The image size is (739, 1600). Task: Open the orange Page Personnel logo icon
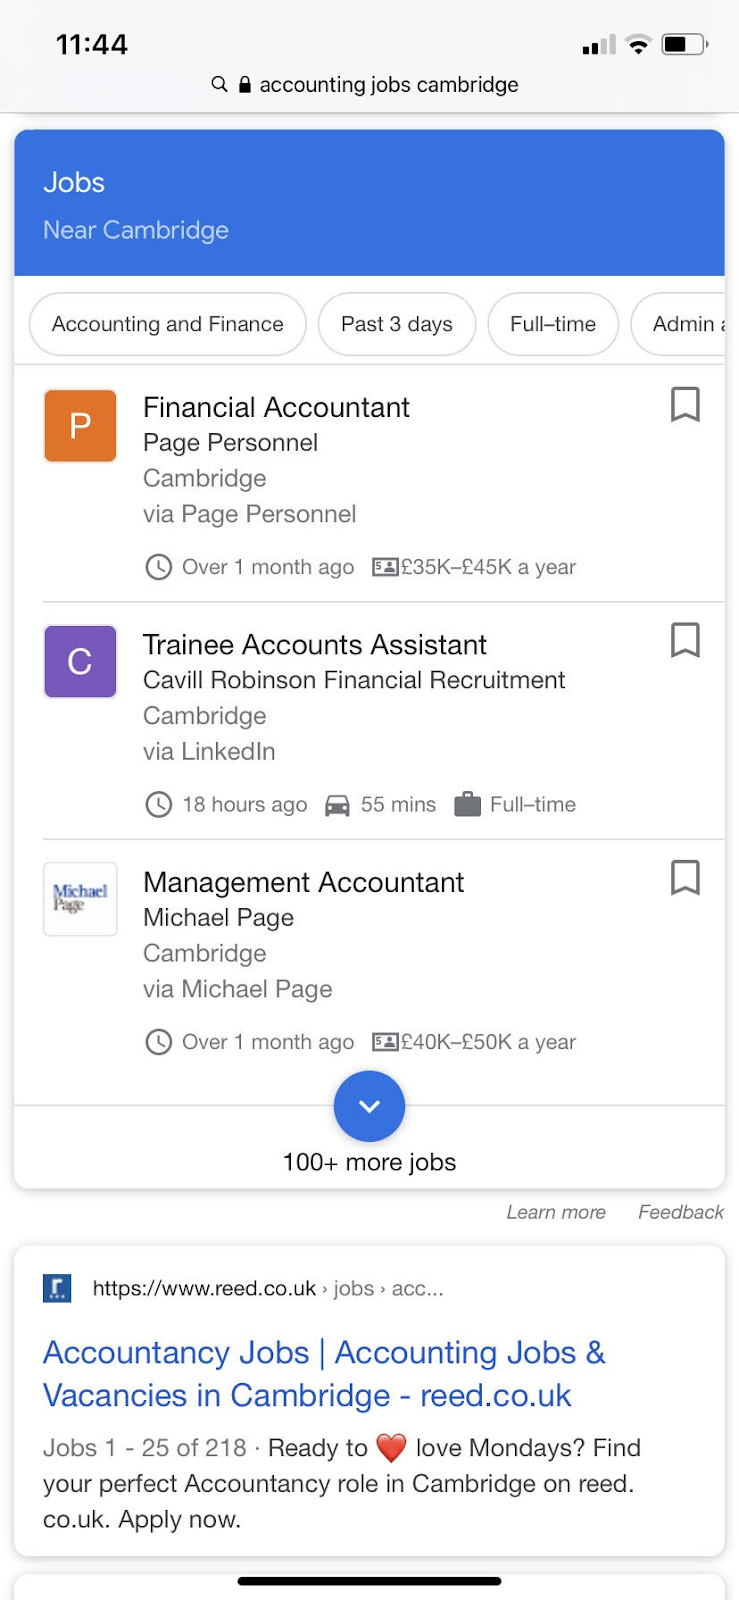(80, 426)
